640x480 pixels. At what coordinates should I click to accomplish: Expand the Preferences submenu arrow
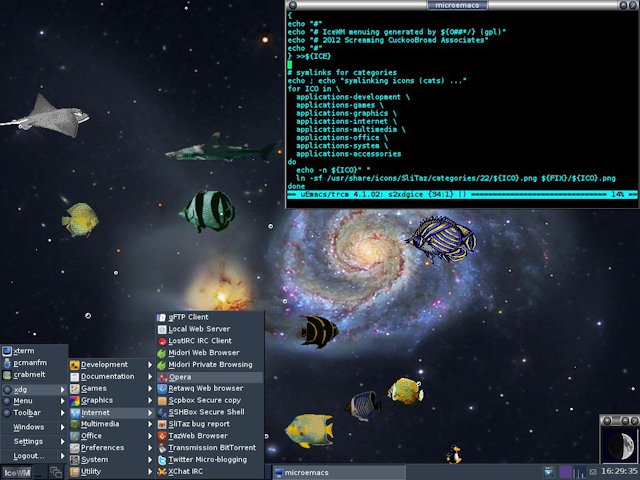(150, 448)
